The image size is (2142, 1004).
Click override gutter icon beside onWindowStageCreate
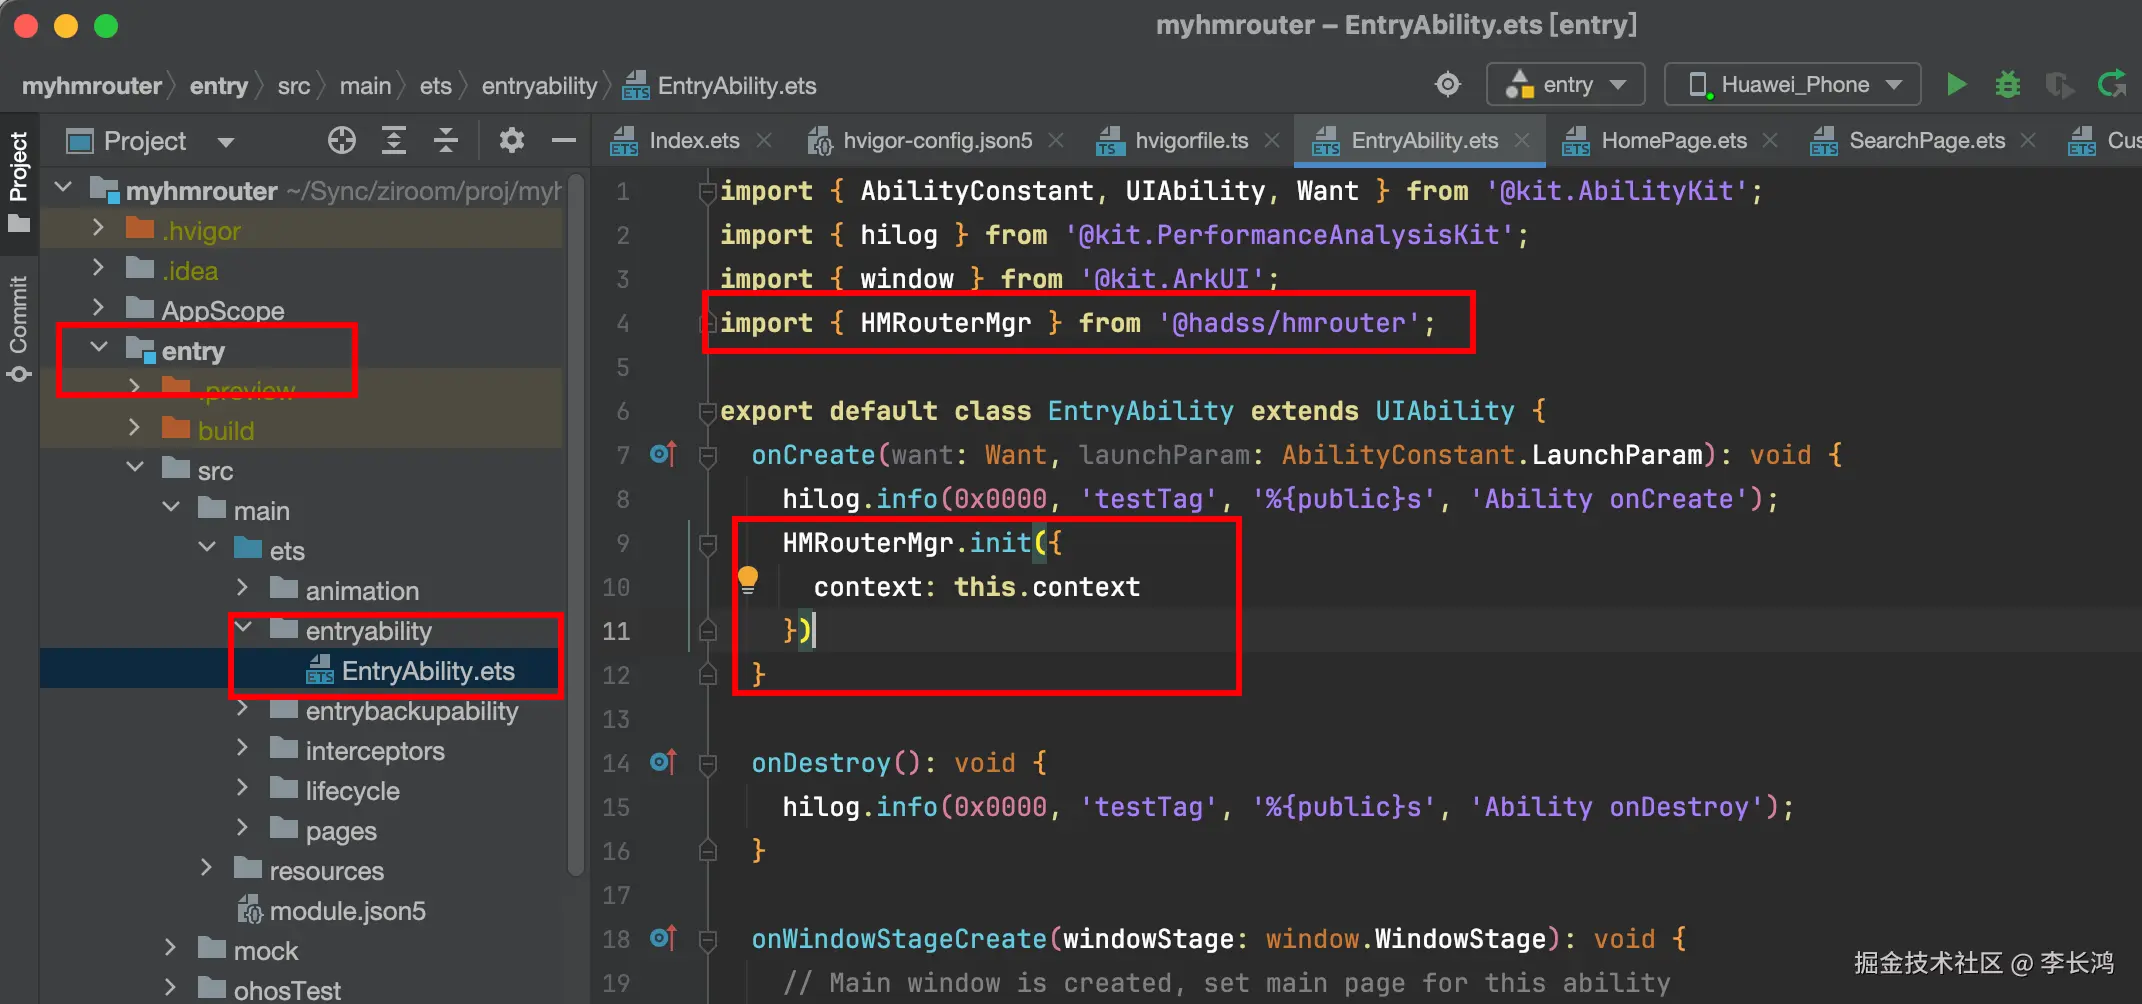tap(663, 938)
